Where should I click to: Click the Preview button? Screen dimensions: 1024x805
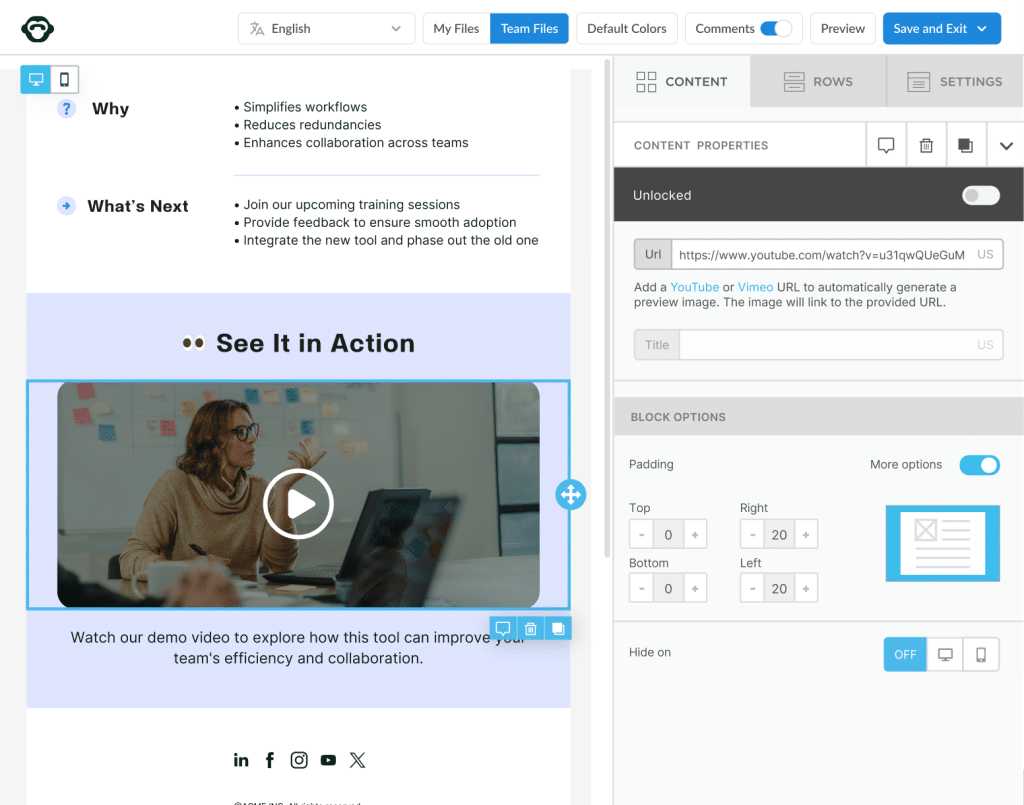[x=842, y=29]
